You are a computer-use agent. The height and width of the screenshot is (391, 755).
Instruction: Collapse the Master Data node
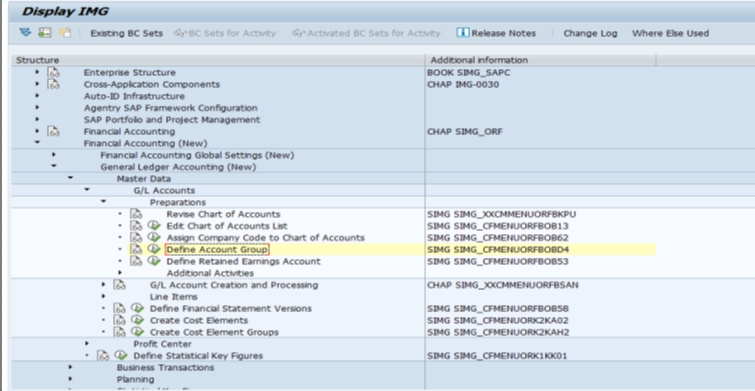click(x=70, y=178)
